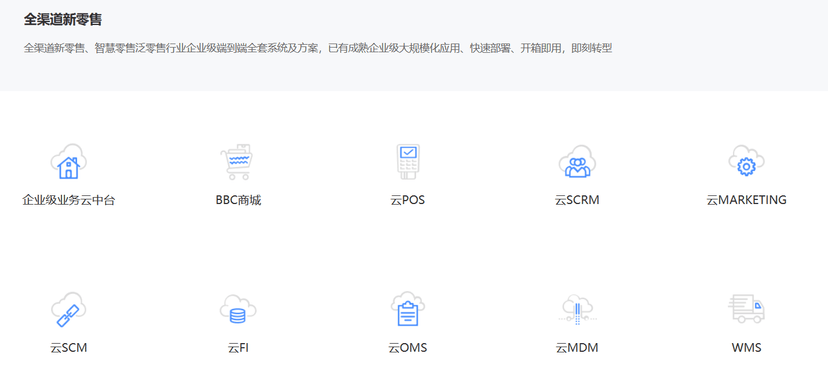Click the cloud chain-link icon above 云SCM

click(69, 310)
